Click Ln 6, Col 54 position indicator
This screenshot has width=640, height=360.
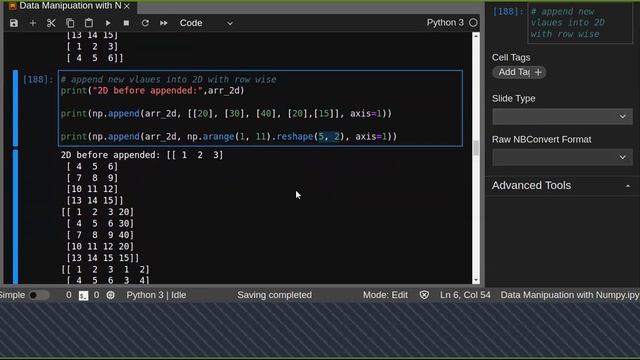(465, 295)
